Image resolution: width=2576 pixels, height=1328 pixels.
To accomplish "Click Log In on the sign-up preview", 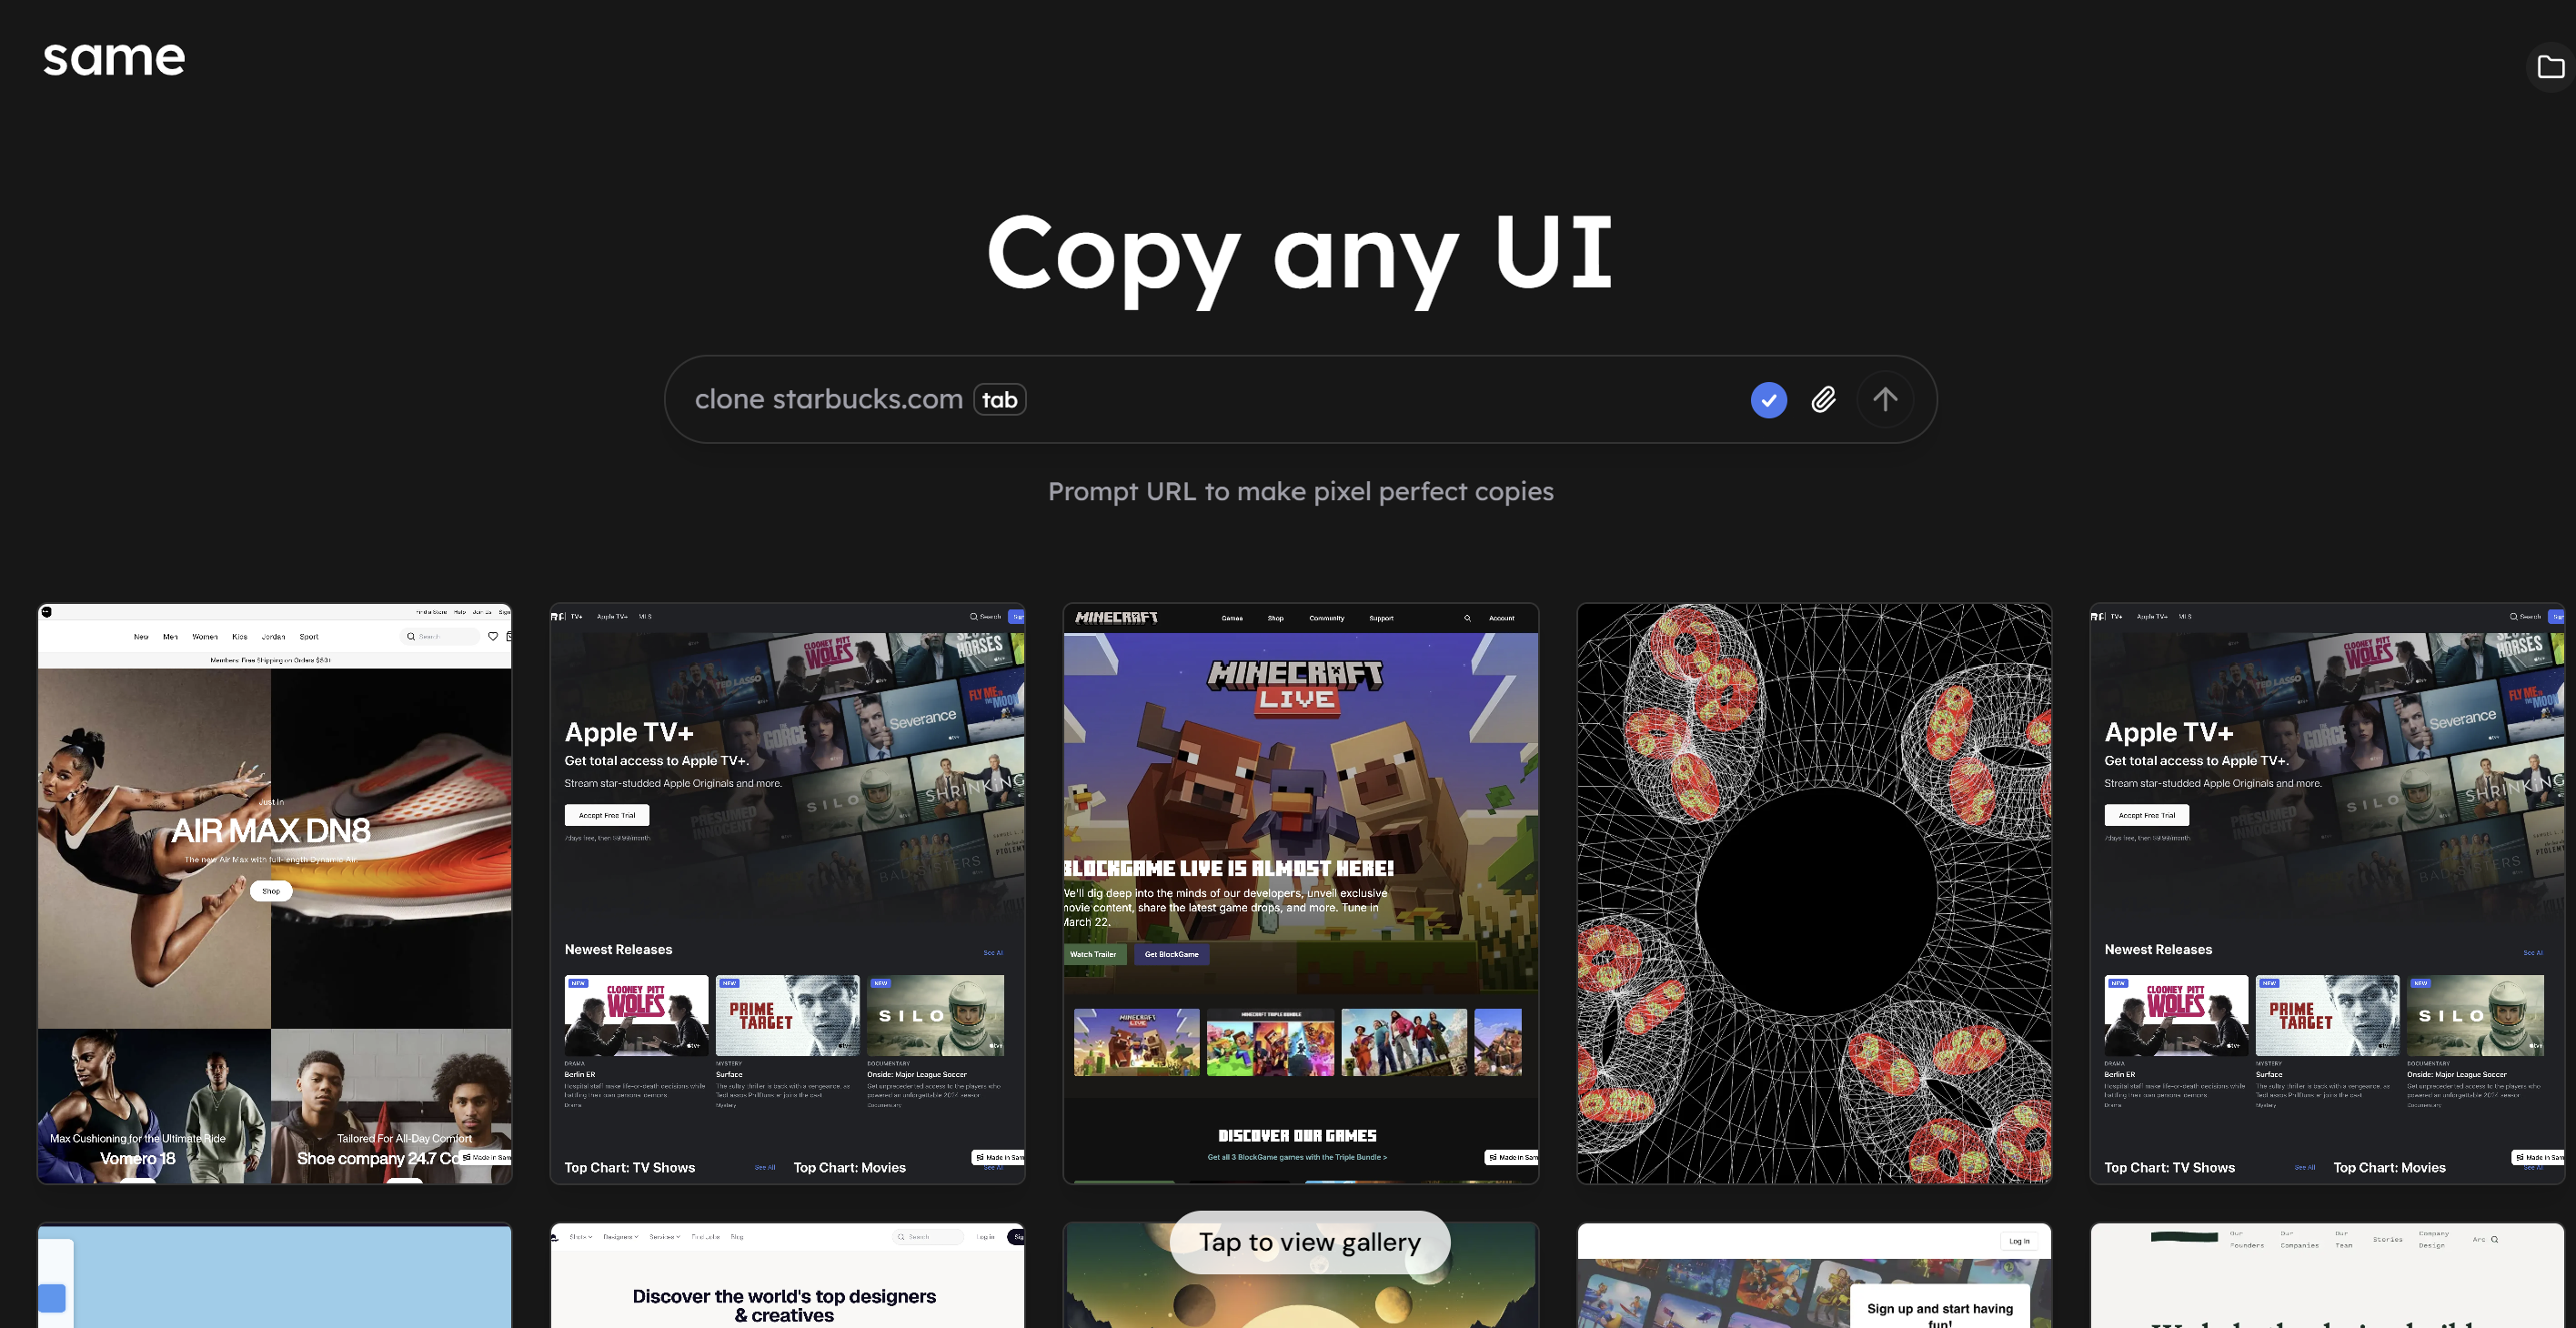I will click(2019, 1241).
